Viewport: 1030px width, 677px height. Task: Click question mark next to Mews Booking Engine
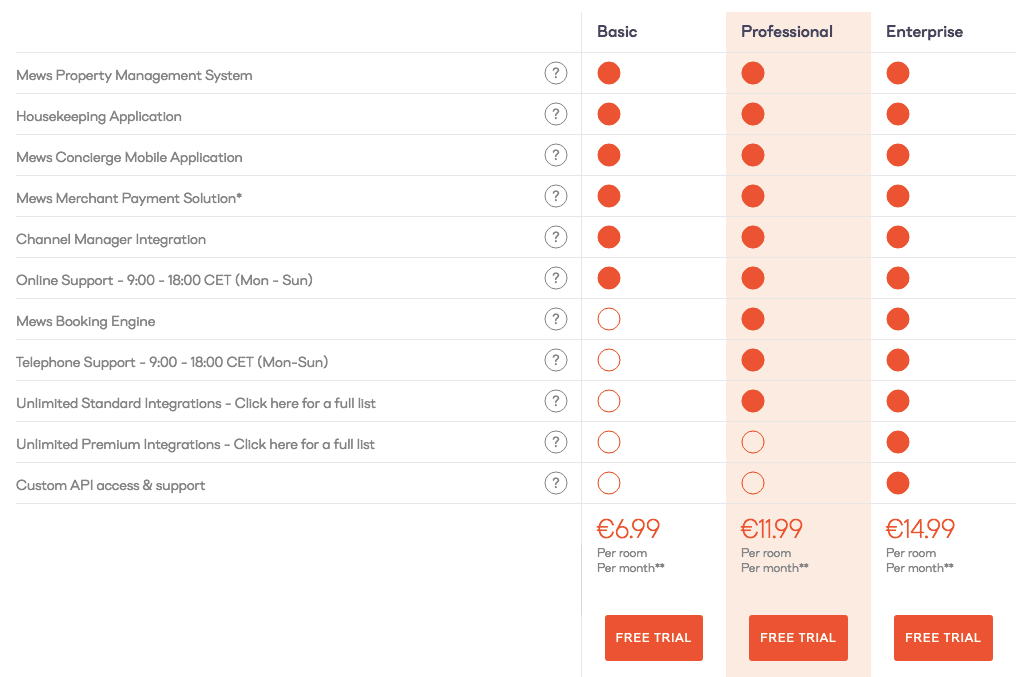[555, 319]
